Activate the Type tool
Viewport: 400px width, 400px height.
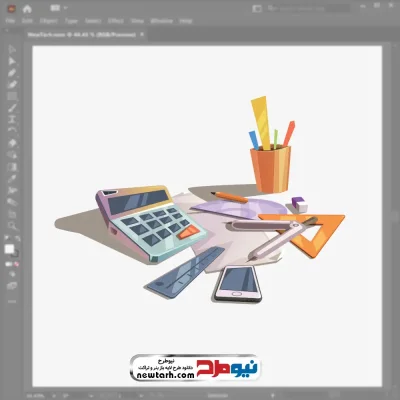coord(12,119)
